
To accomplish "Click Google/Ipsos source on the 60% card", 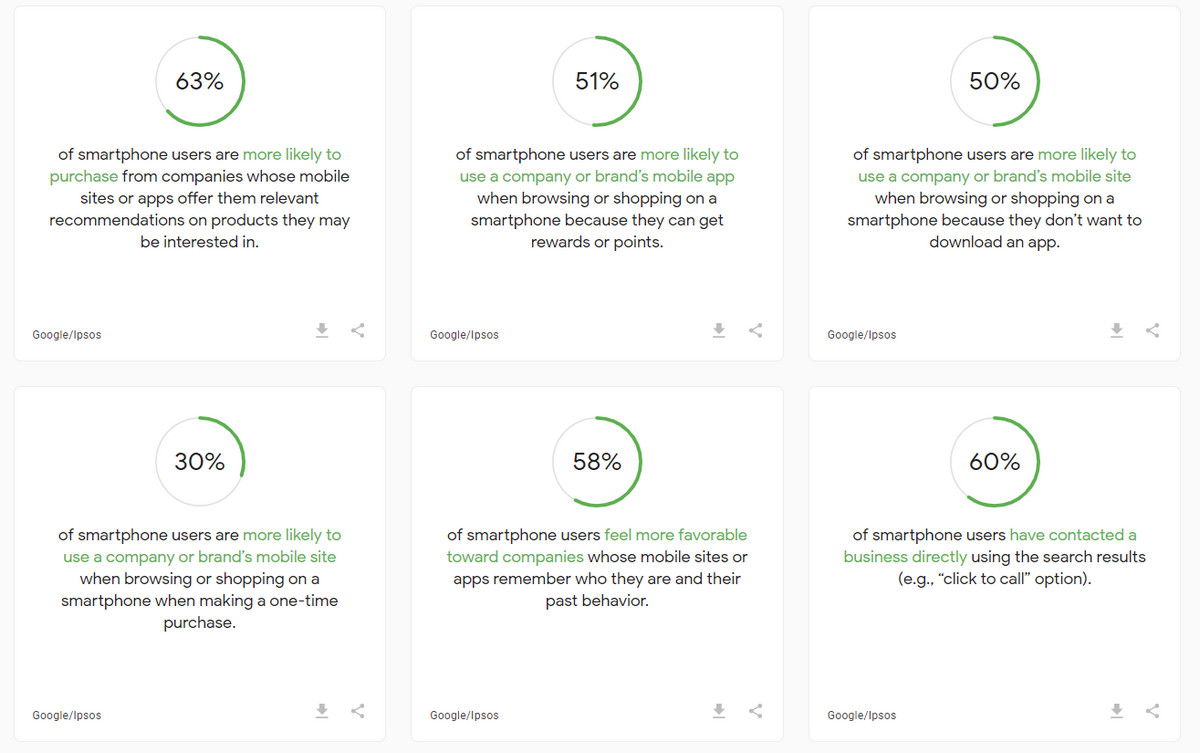I will (862, 715).
